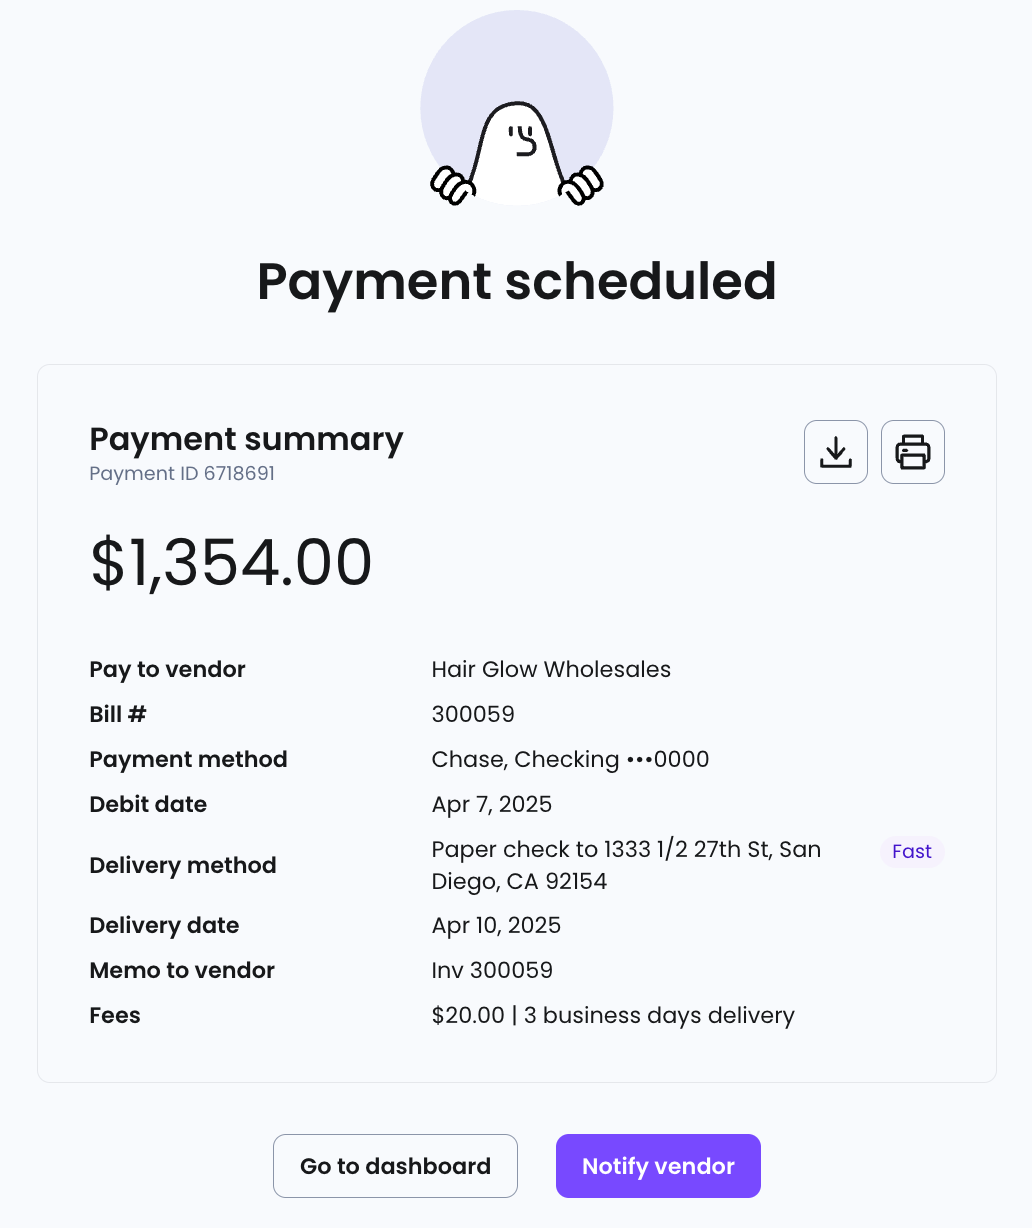Image resolution: width=1032 pixels, height=1228 pixels.
Task: Click the vendor name Hair Glow Wholesales
Action: [551, 669]
